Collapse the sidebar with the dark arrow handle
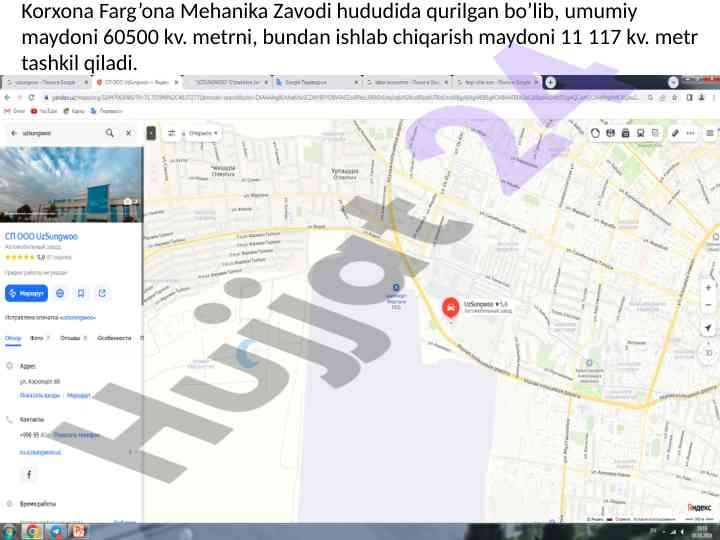 [151, 132]
